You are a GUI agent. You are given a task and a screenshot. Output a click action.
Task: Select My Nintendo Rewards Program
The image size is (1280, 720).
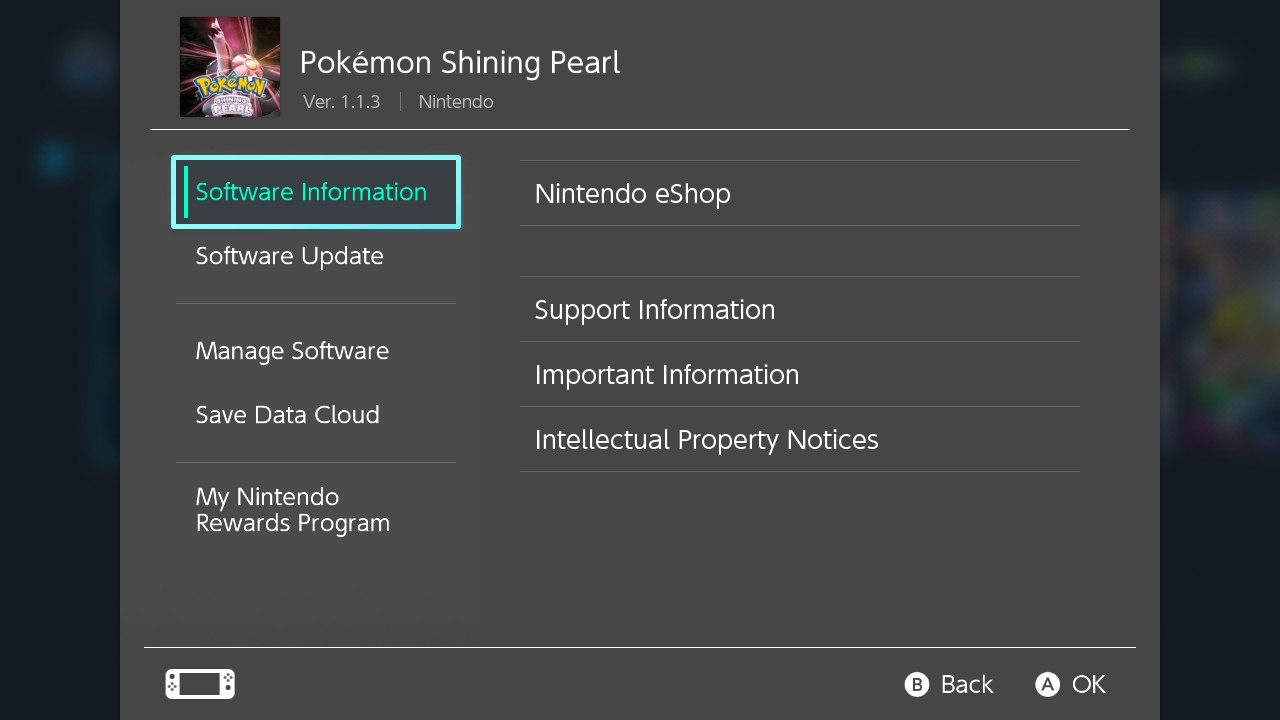[x=293, y=510]
